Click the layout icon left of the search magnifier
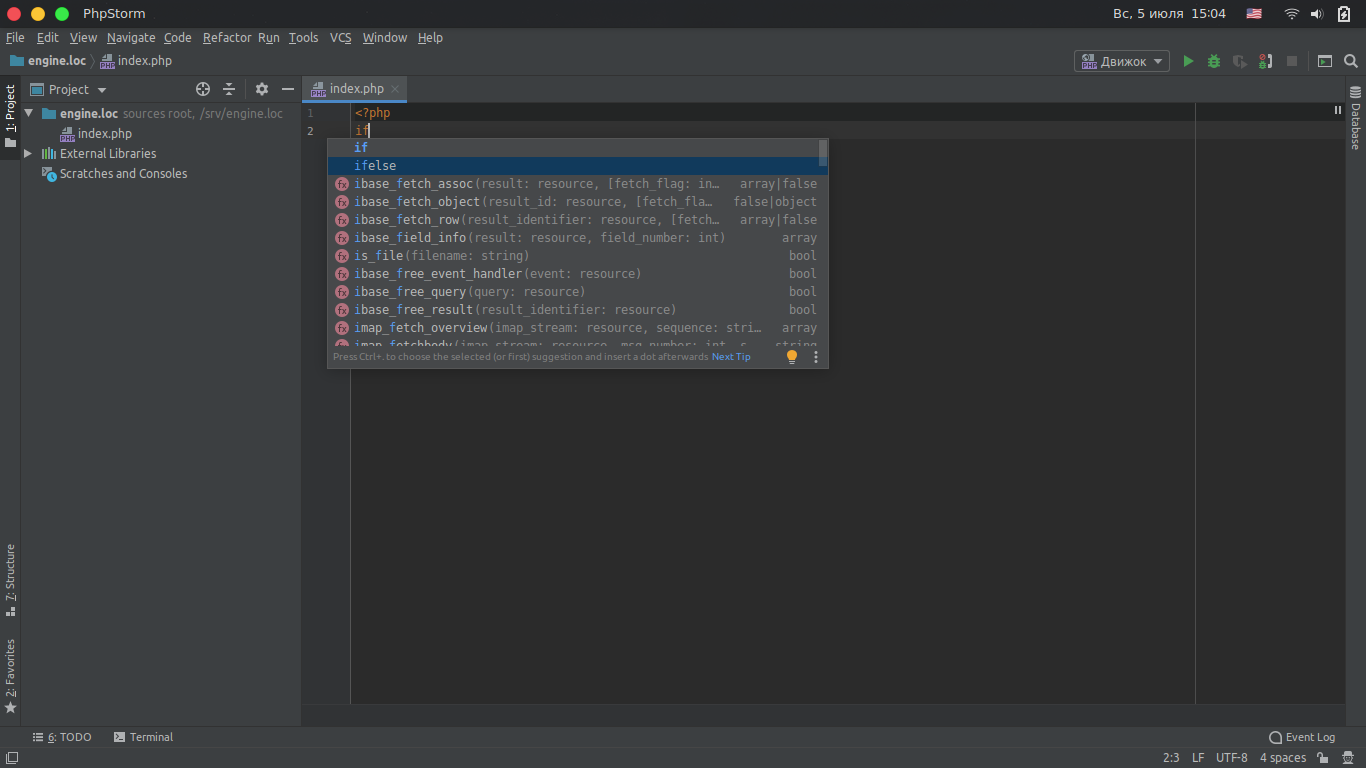Screen dimensions: 1366x768 point(1325,61)
